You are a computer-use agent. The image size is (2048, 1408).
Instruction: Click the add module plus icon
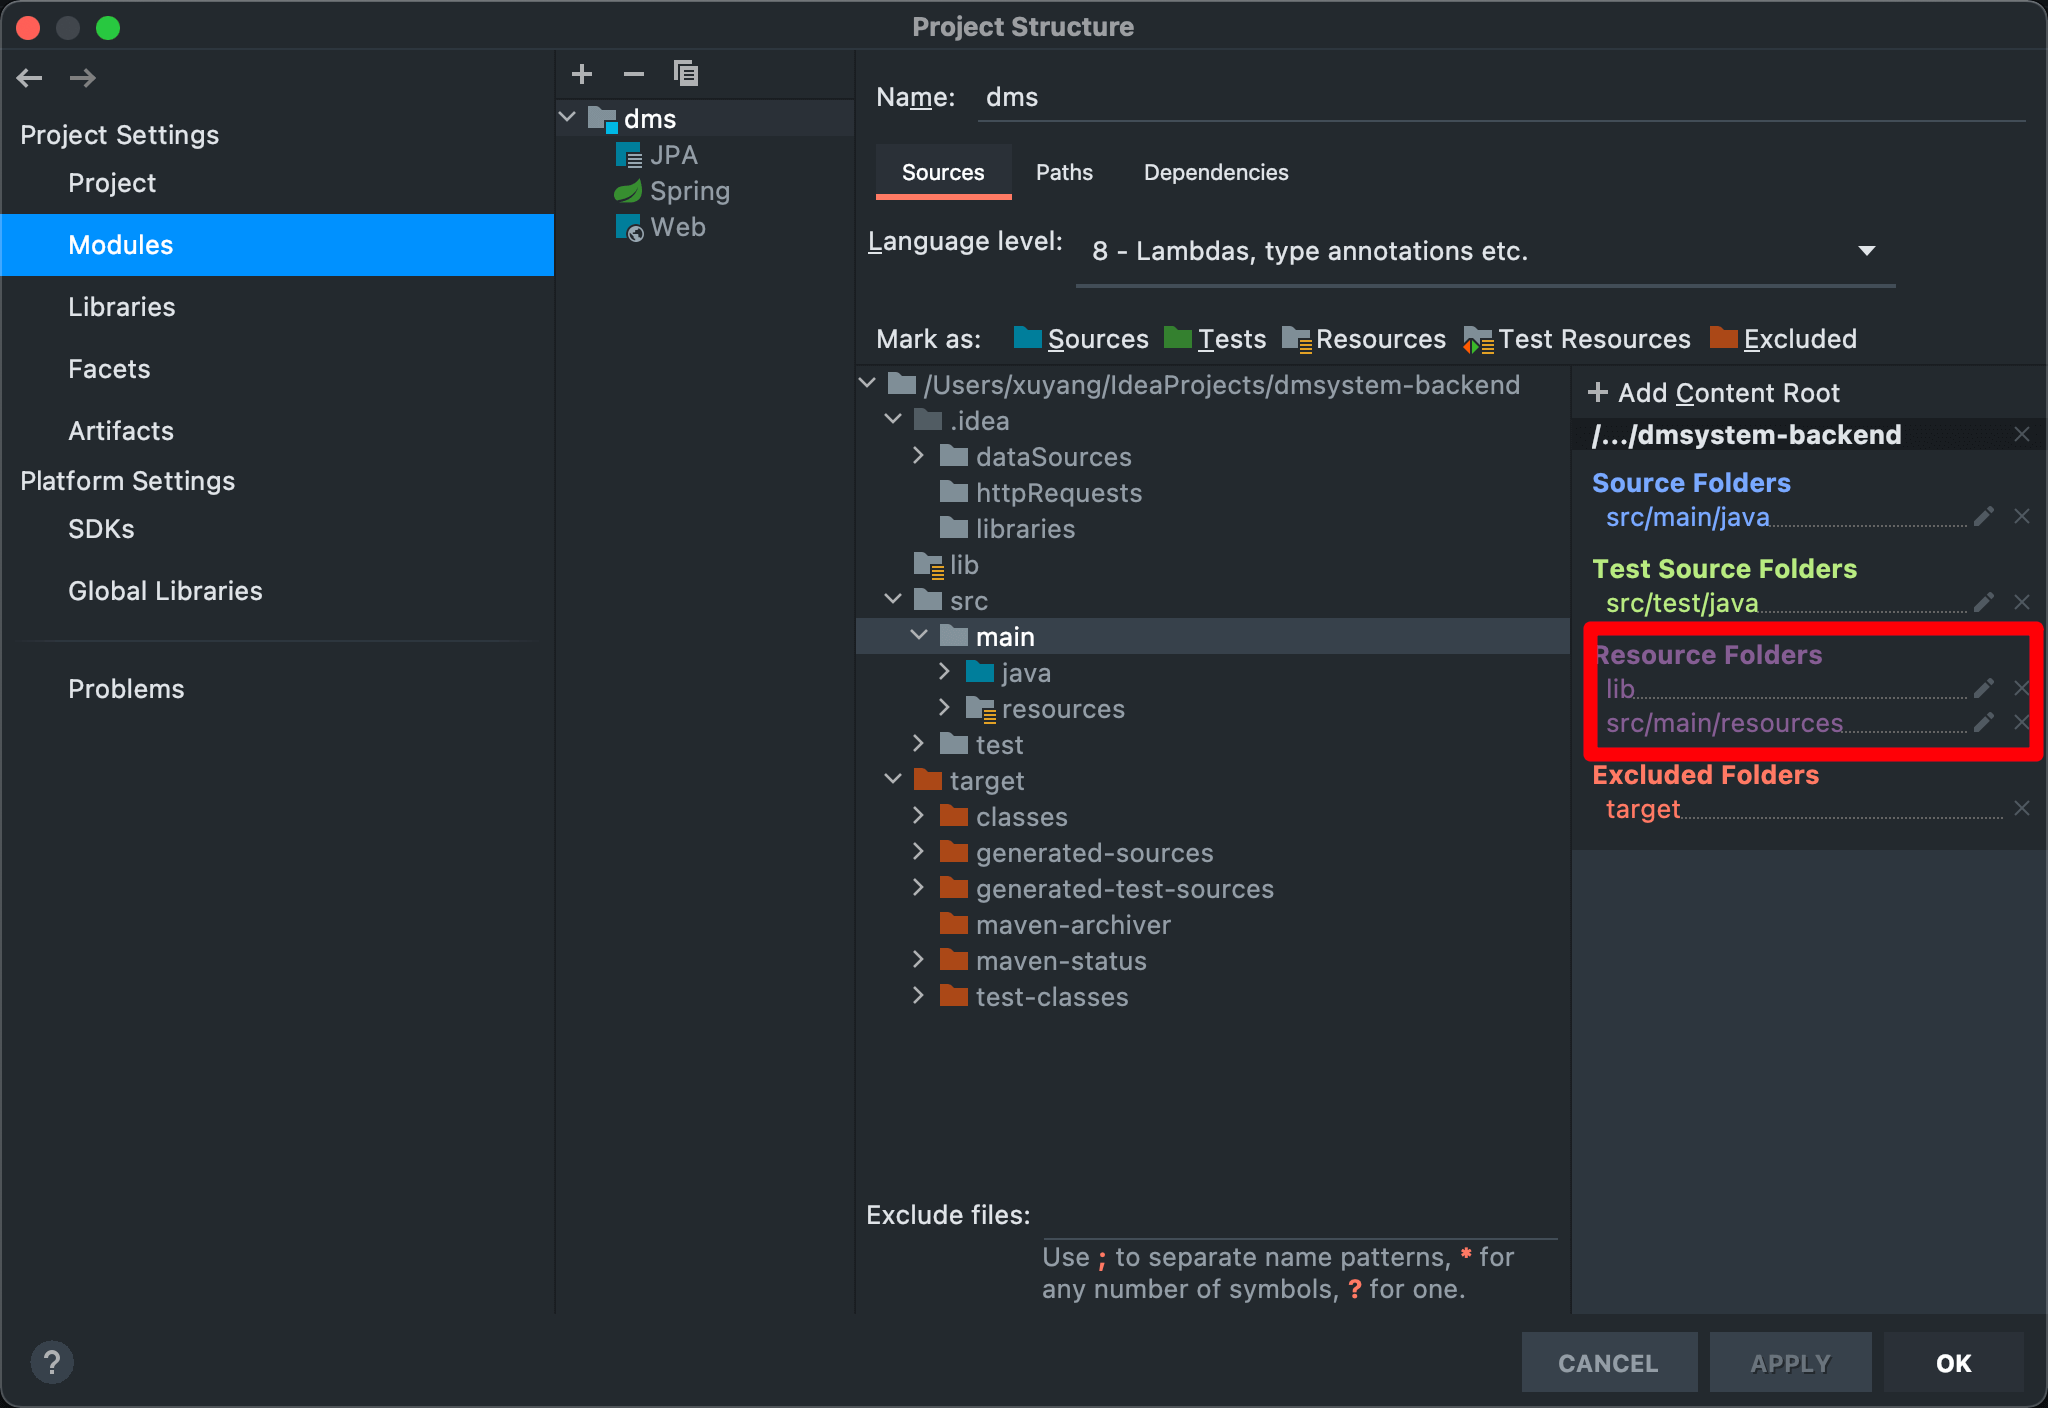pyautogui.click(x=582, y=74)
